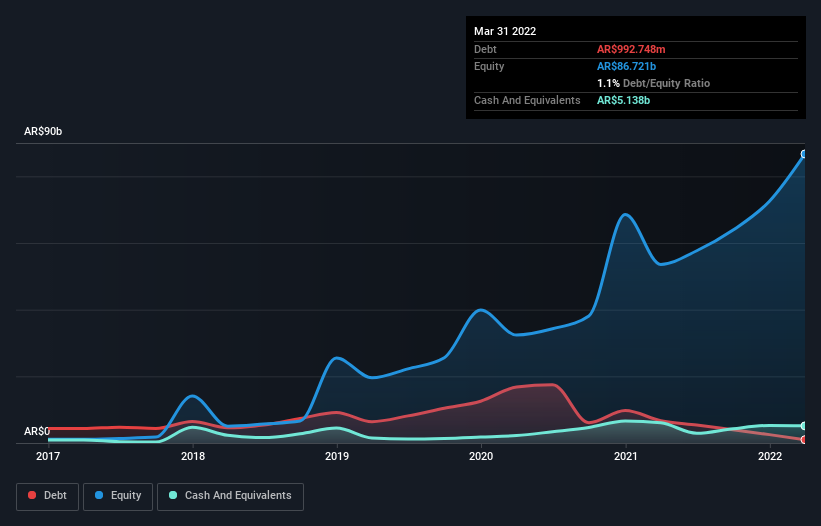Viewport: 821px width, 526px height.
Task: Click the 1.1% Debt/Equity Ratio text
Action: click(x=653, y=83)
